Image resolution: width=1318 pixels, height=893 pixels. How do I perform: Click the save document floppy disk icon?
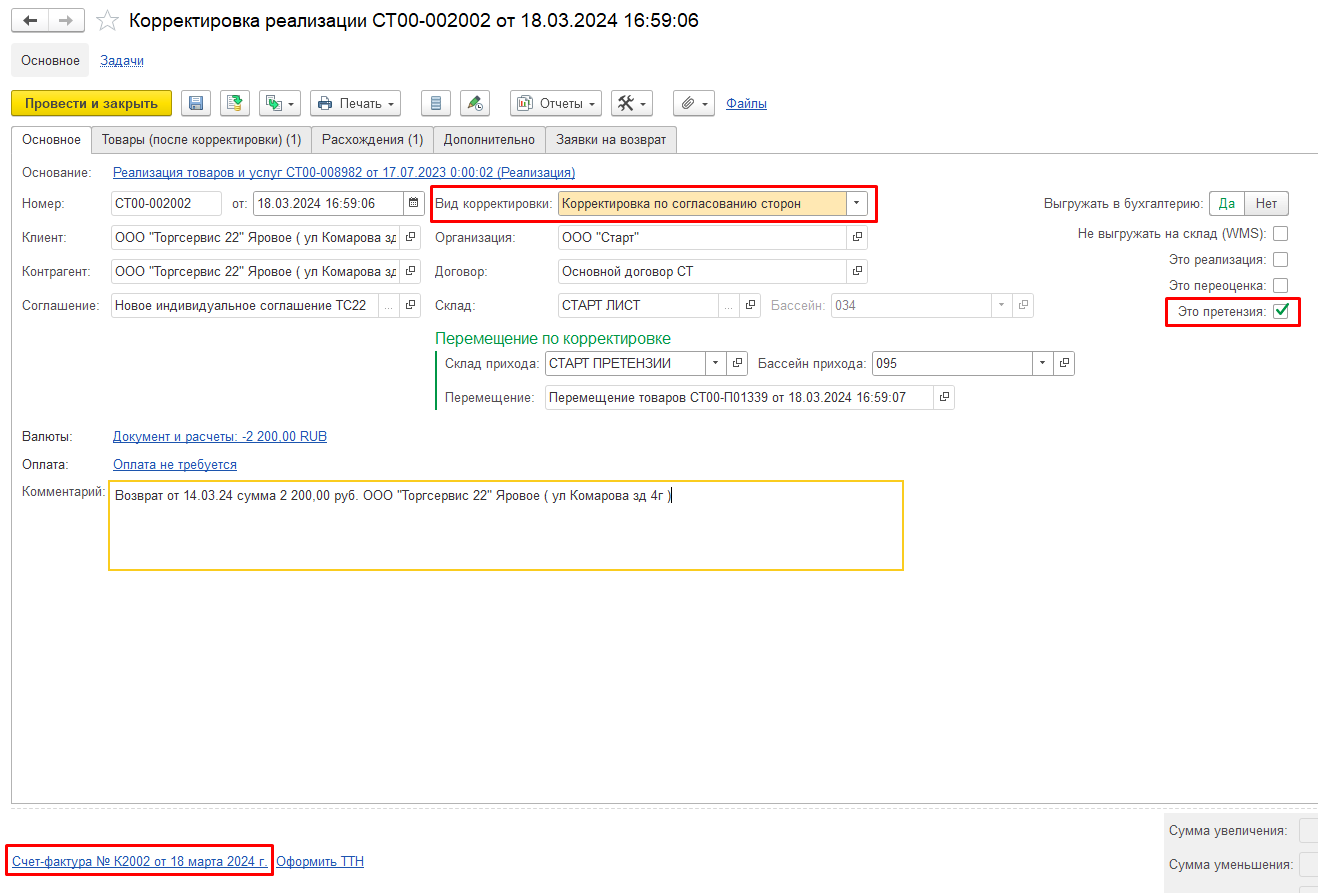coord(196,103)
